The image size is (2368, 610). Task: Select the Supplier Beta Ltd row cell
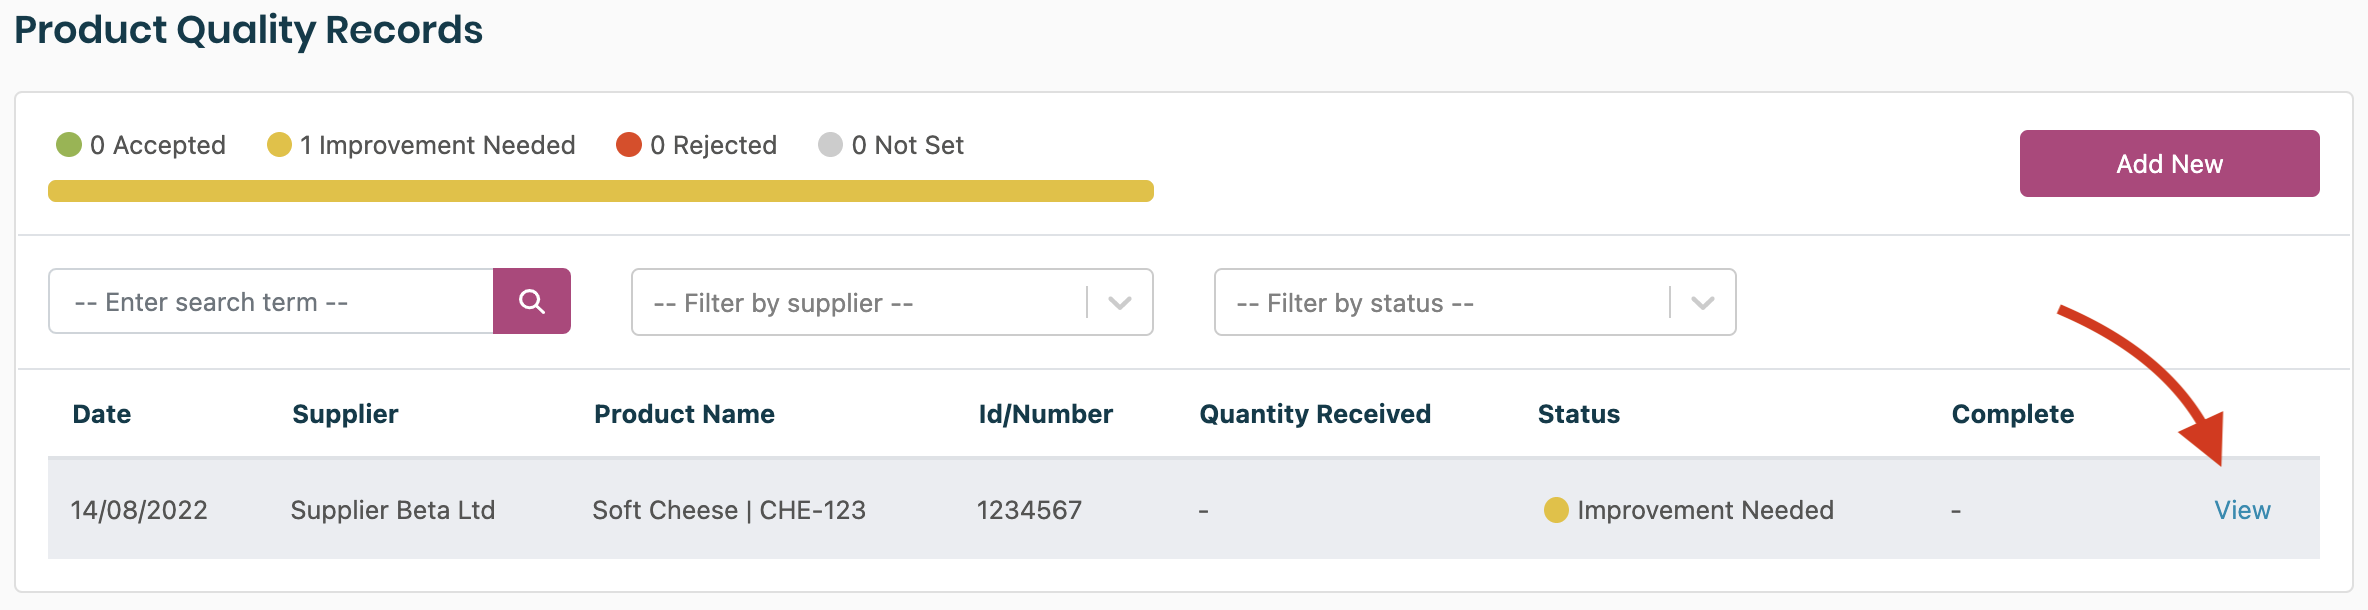click(393, 510)
